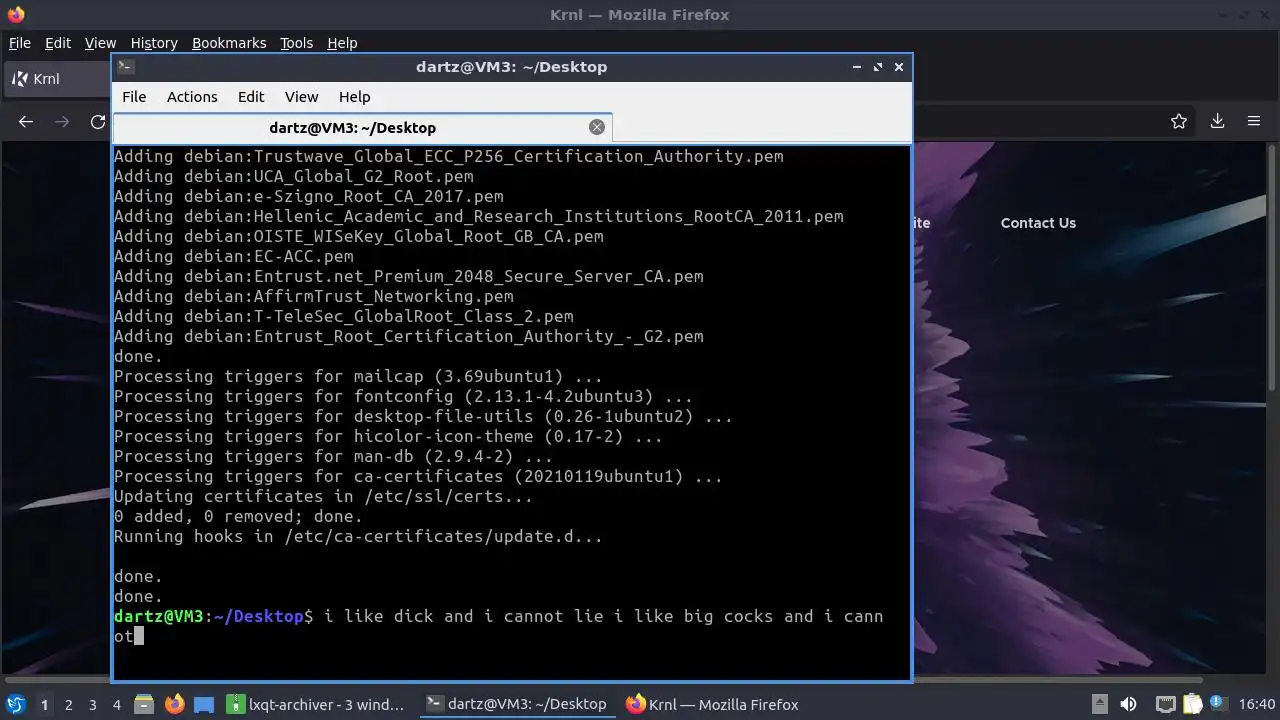
Task: Open the notification tray icon beside clock
Action: coord(1219,704)
